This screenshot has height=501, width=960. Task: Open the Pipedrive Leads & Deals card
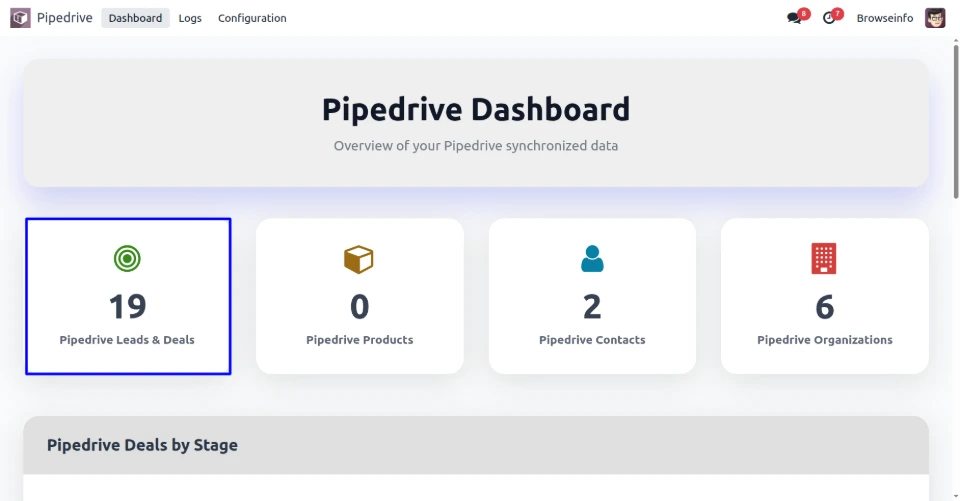(x=128, y=296)
